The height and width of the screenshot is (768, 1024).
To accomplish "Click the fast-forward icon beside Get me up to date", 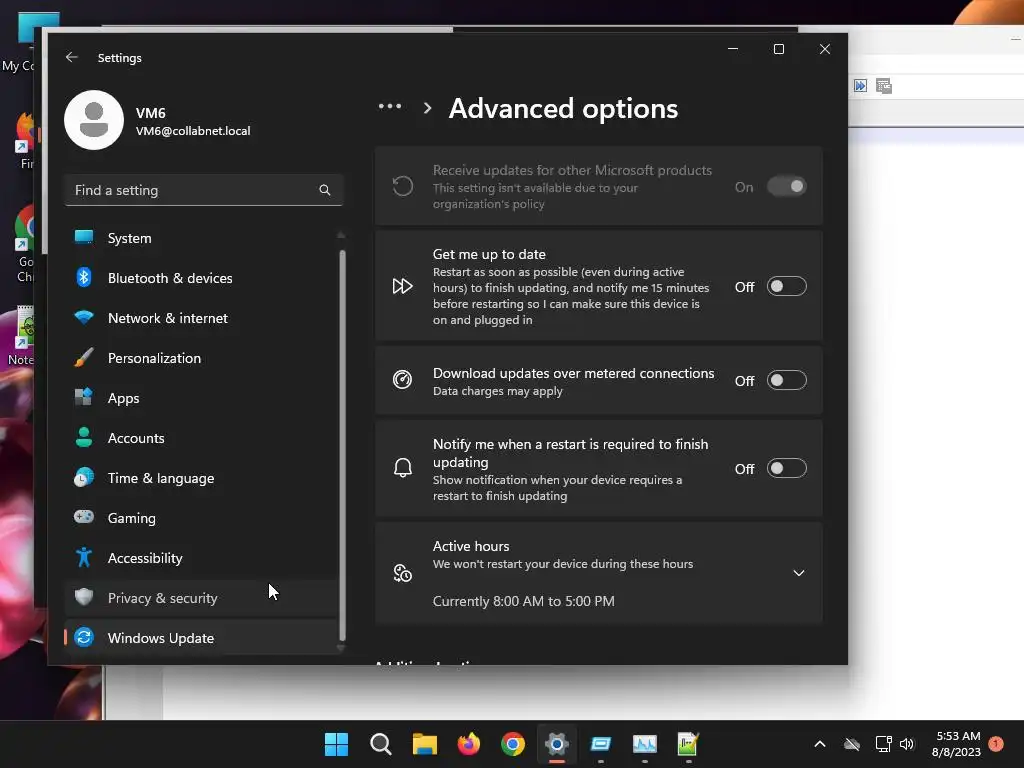I will point(402,286).
